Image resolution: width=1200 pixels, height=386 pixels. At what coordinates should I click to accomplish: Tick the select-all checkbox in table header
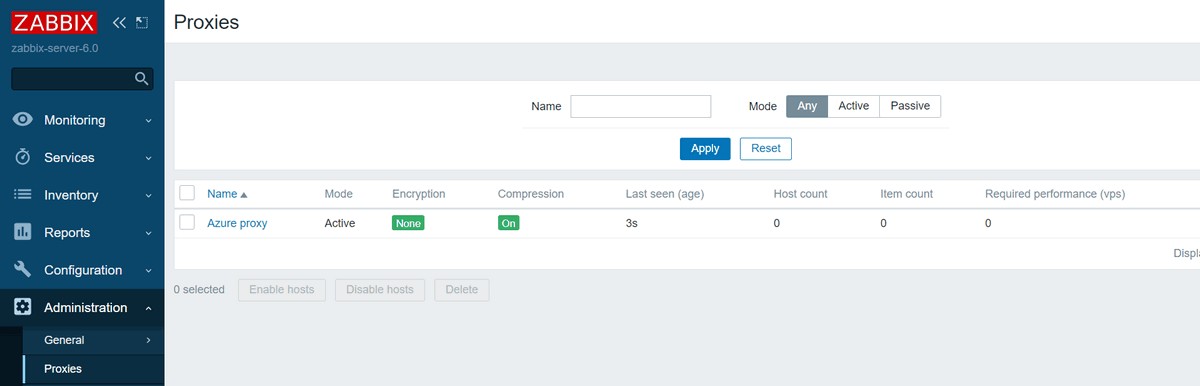(x=187, y=193)
